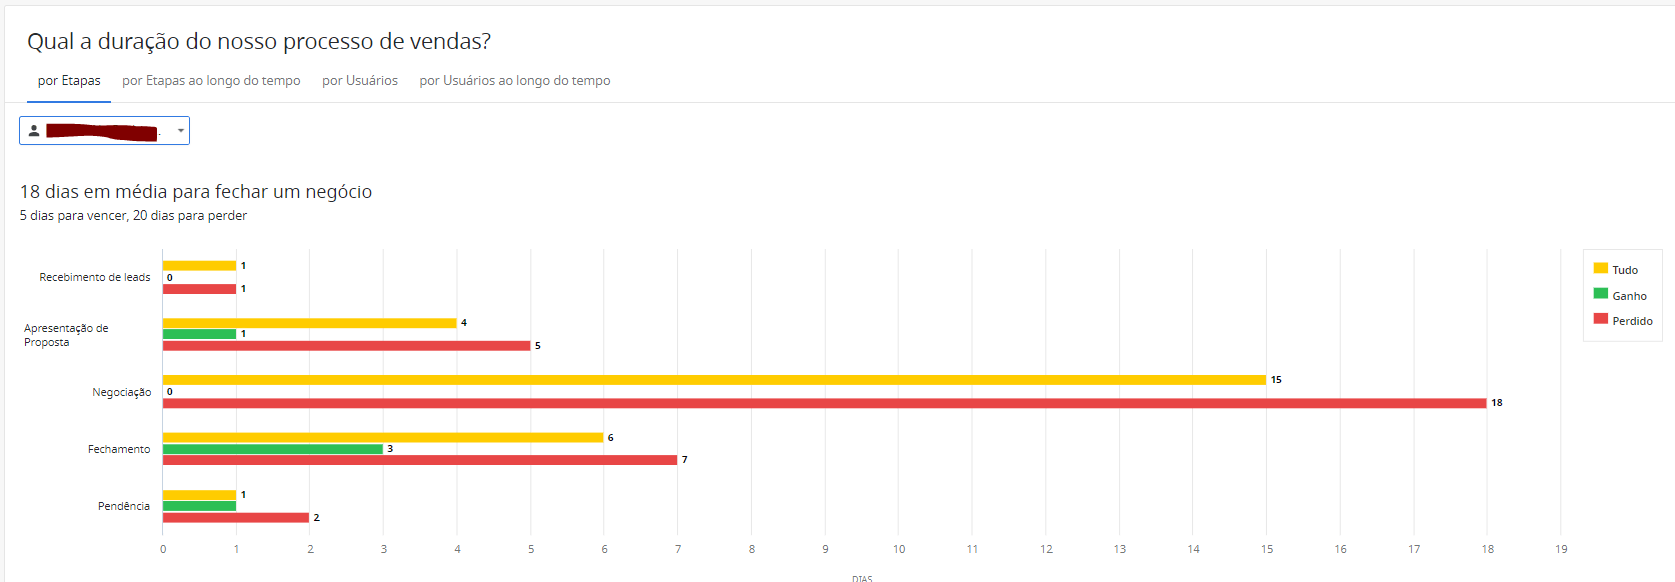Image resolution: width=1675 pixels, height=582 pixels.
Task: Toggle the "Perdido" legend label
Action: click(x=1632, y=321)
